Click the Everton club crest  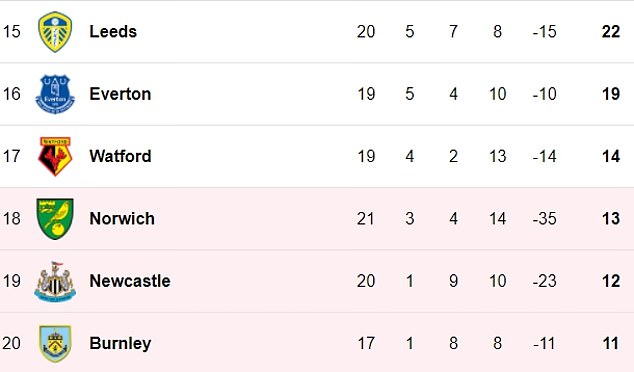point(55,94)
